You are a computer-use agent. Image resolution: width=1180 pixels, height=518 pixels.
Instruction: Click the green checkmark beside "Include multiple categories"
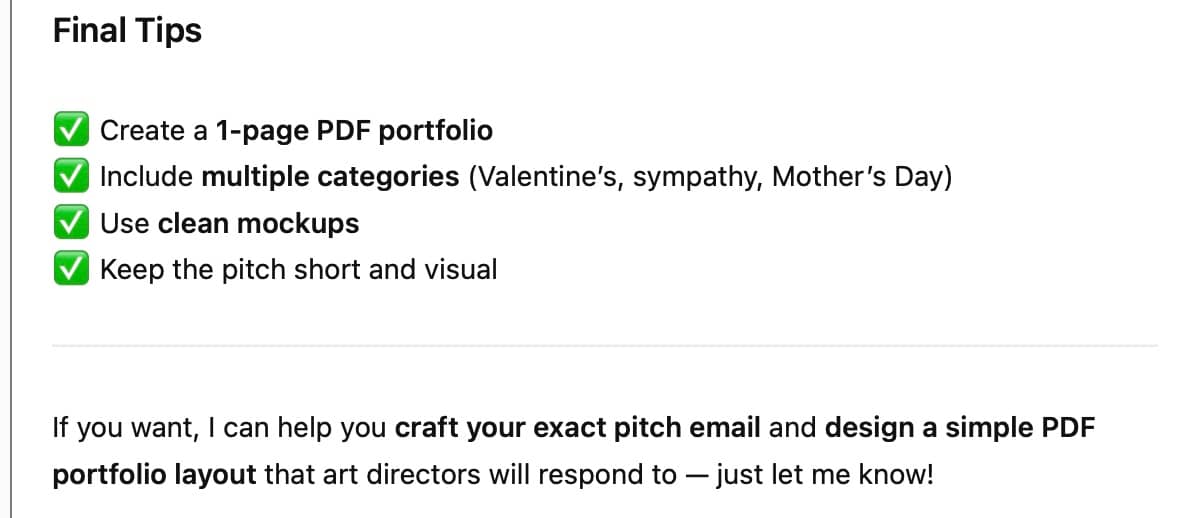click(70, 177)
